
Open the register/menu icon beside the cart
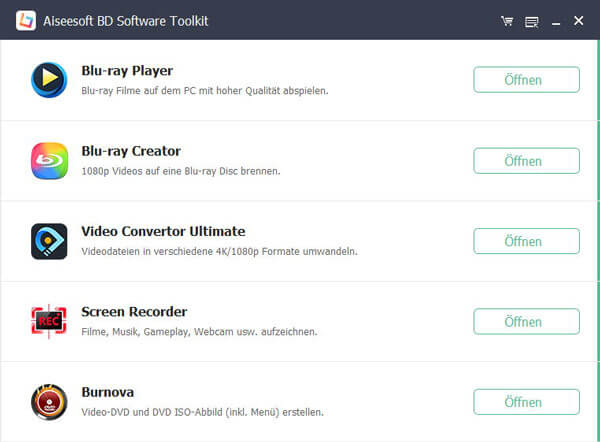point(532,22)
